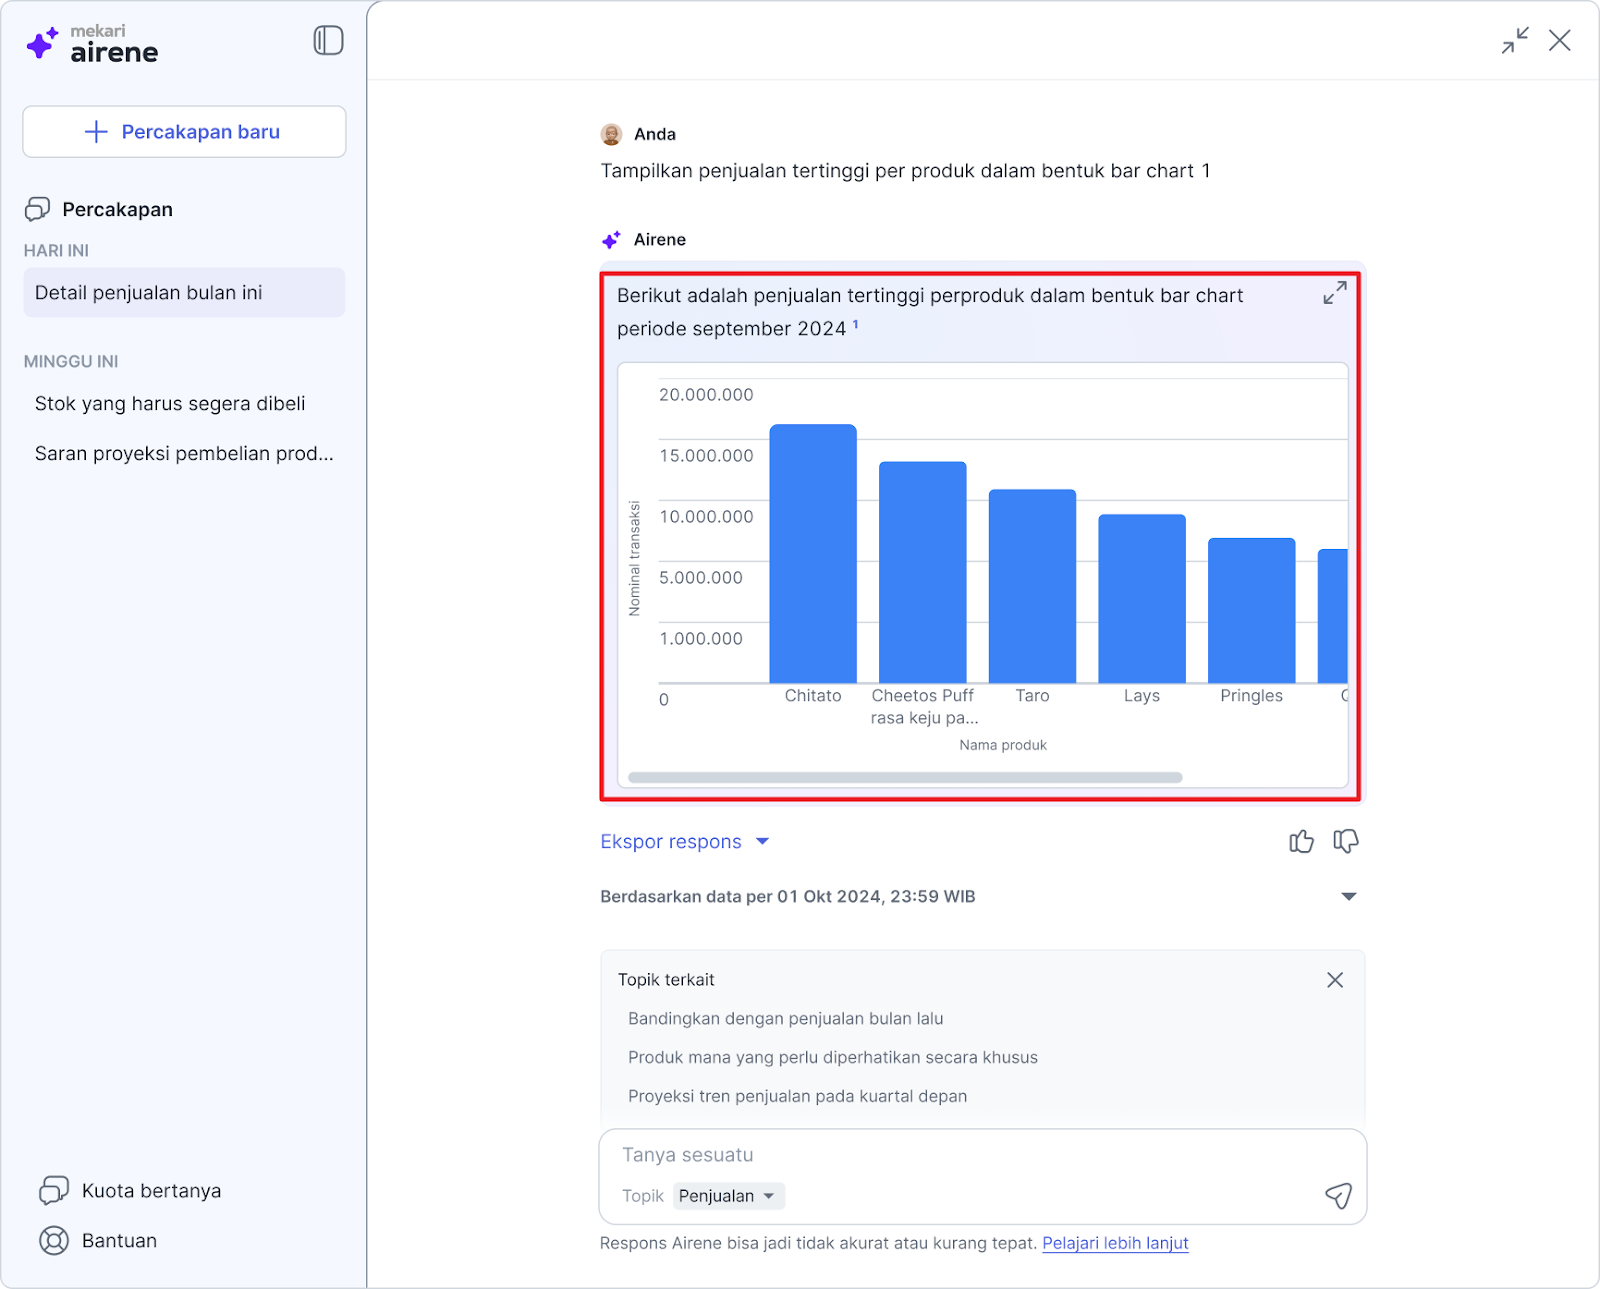Image resolution: width=1600 pixels, height=1289 pixels.
Task: Open the Penjualan topic dropdown
Action: 728,1196
